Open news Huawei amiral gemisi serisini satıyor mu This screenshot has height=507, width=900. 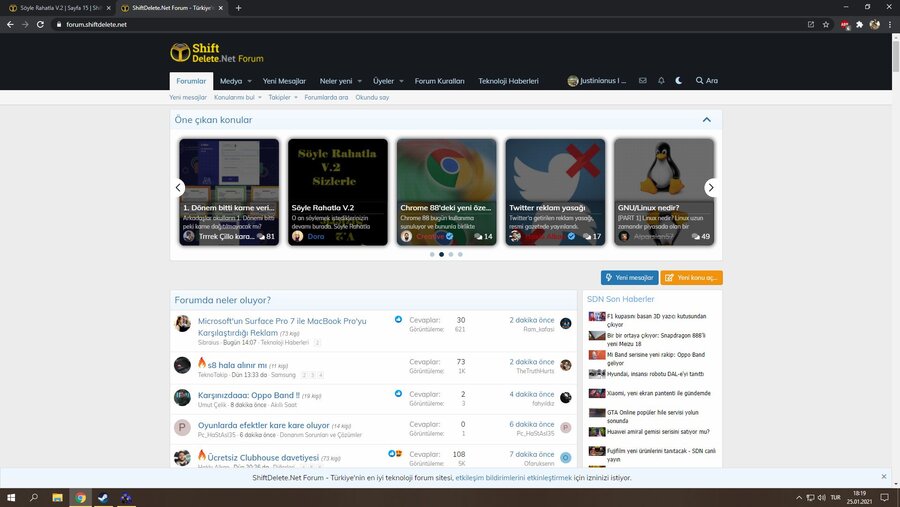coord(658,432)
